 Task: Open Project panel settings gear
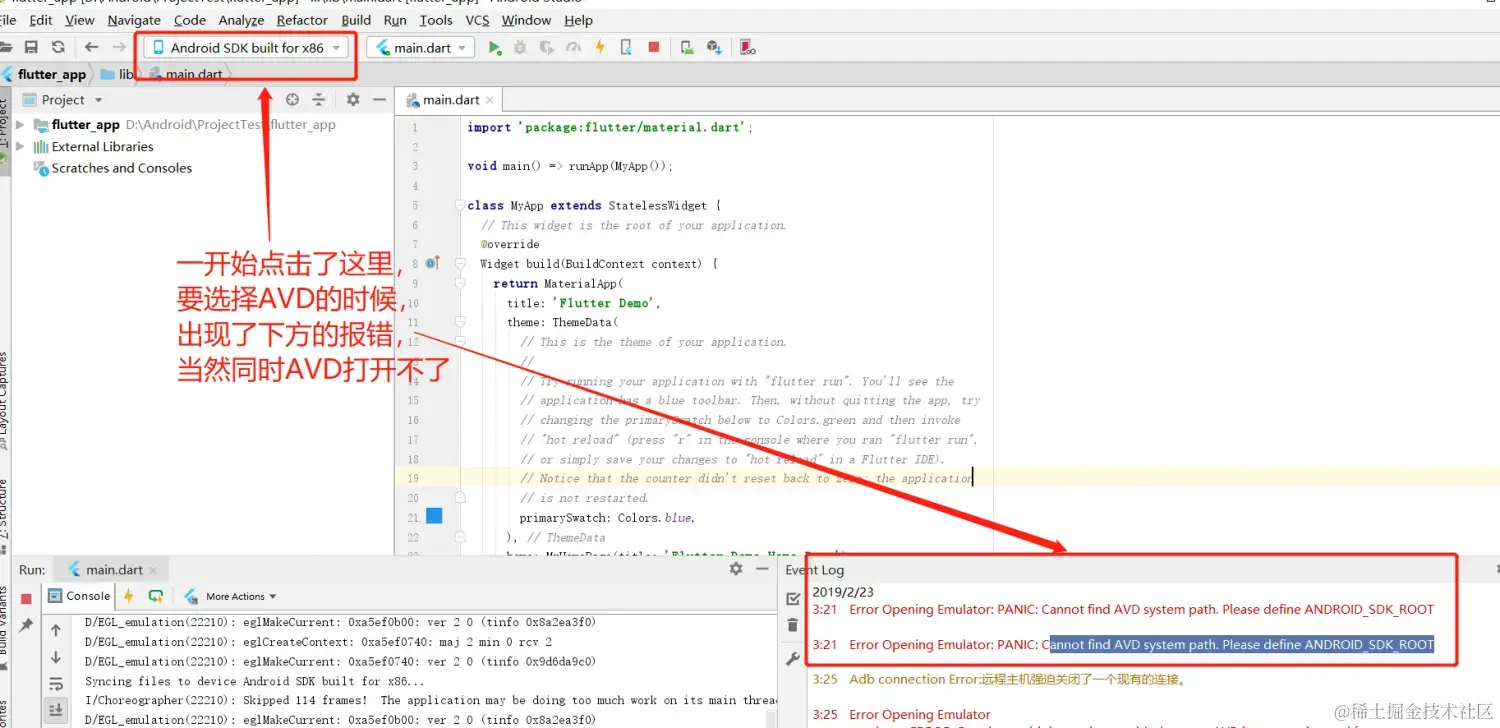[x=353, y=100]
